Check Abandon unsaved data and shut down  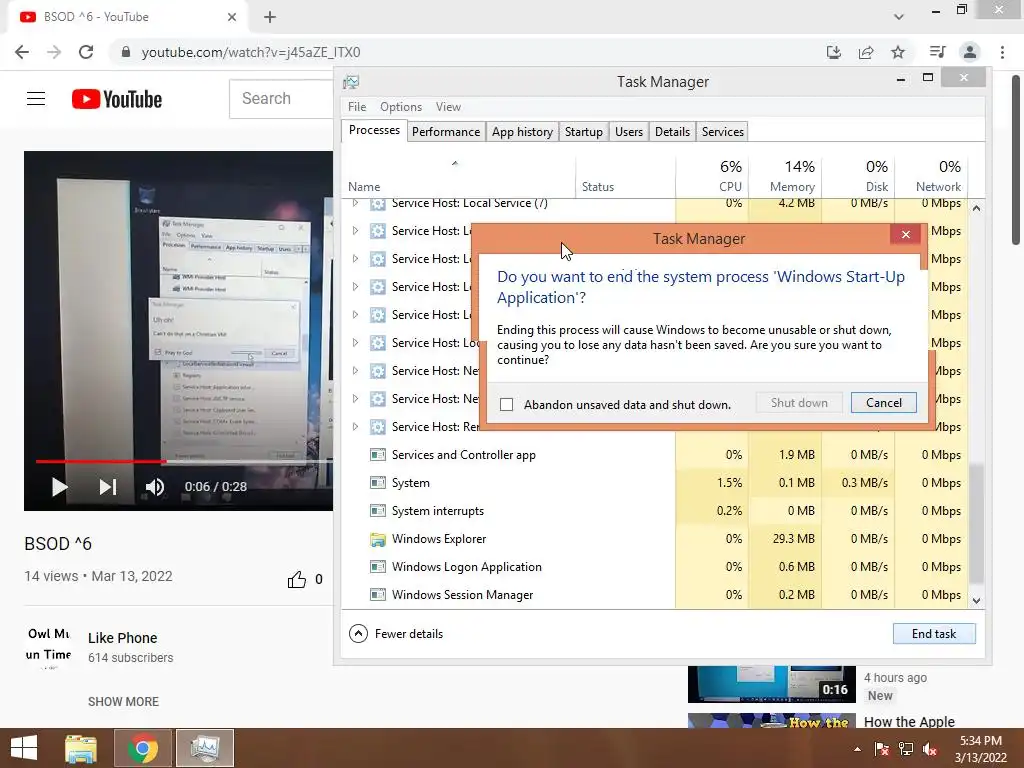pyautogui.click(x=506, y=404)
